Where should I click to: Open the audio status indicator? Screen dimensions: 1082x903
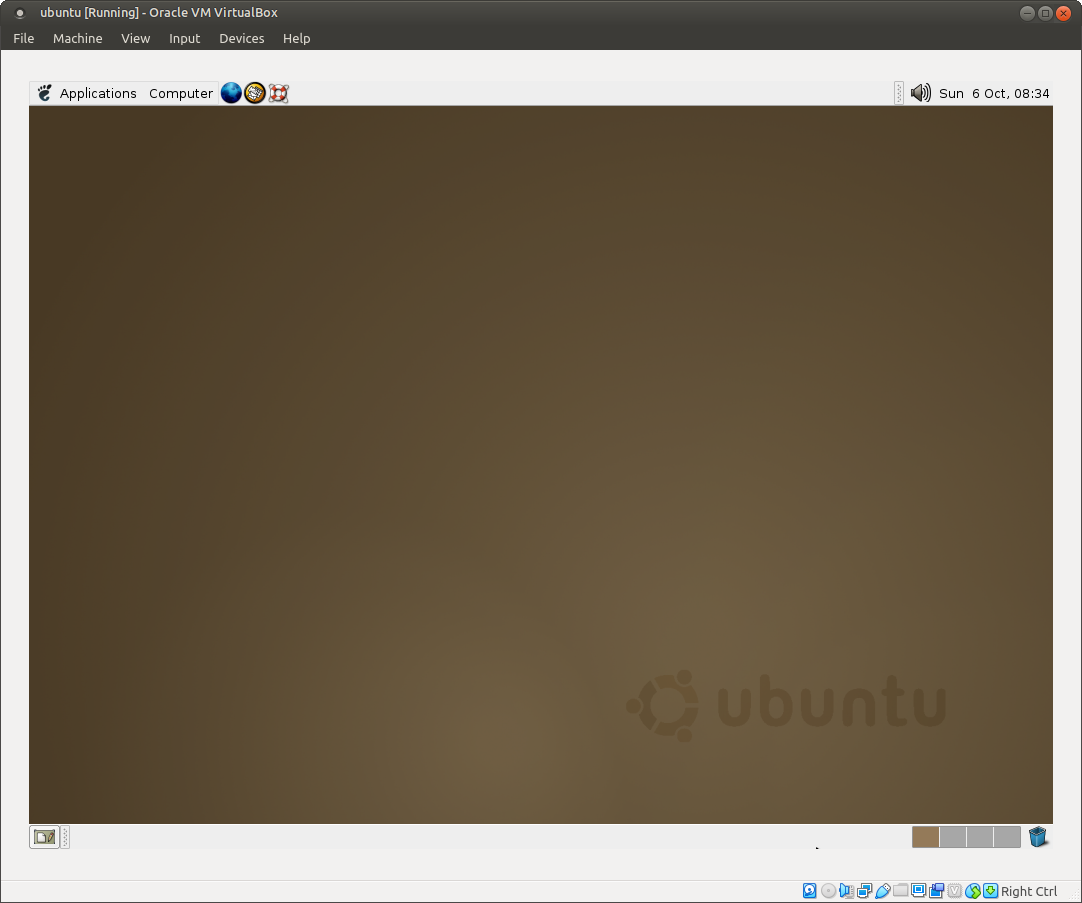847,891
